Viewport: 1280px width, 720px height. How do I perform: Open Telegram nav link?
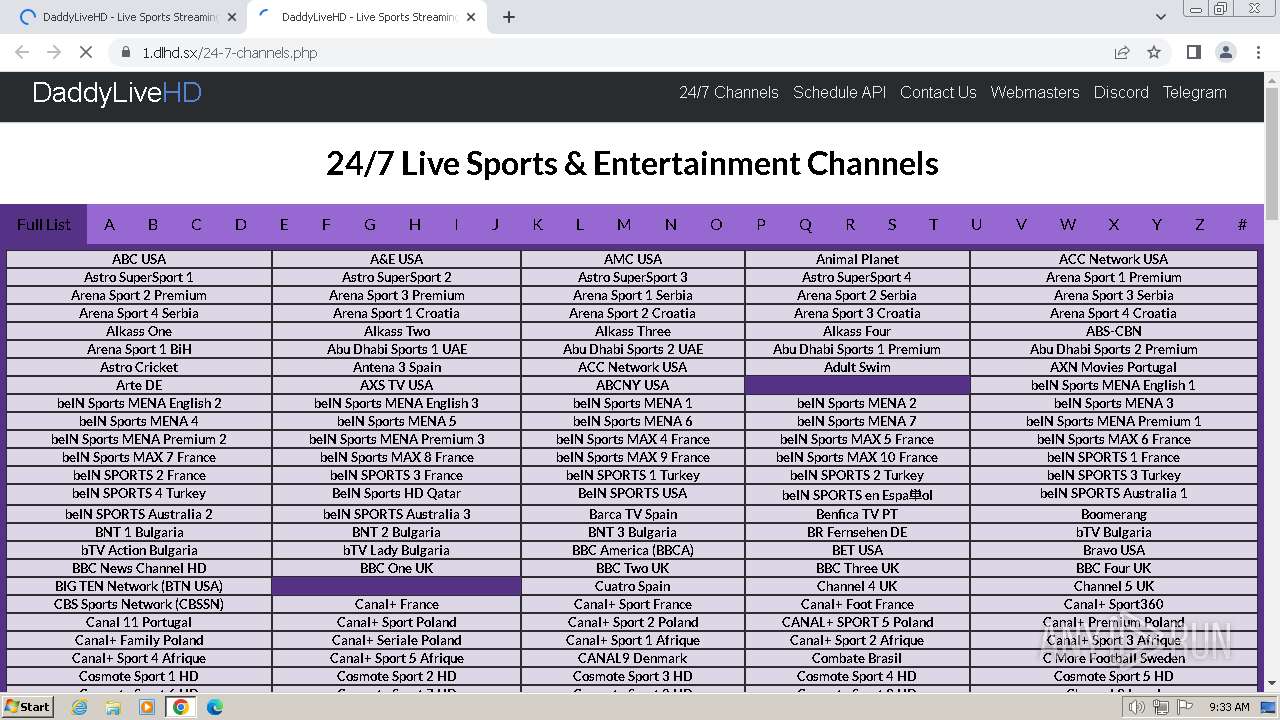1194,92
